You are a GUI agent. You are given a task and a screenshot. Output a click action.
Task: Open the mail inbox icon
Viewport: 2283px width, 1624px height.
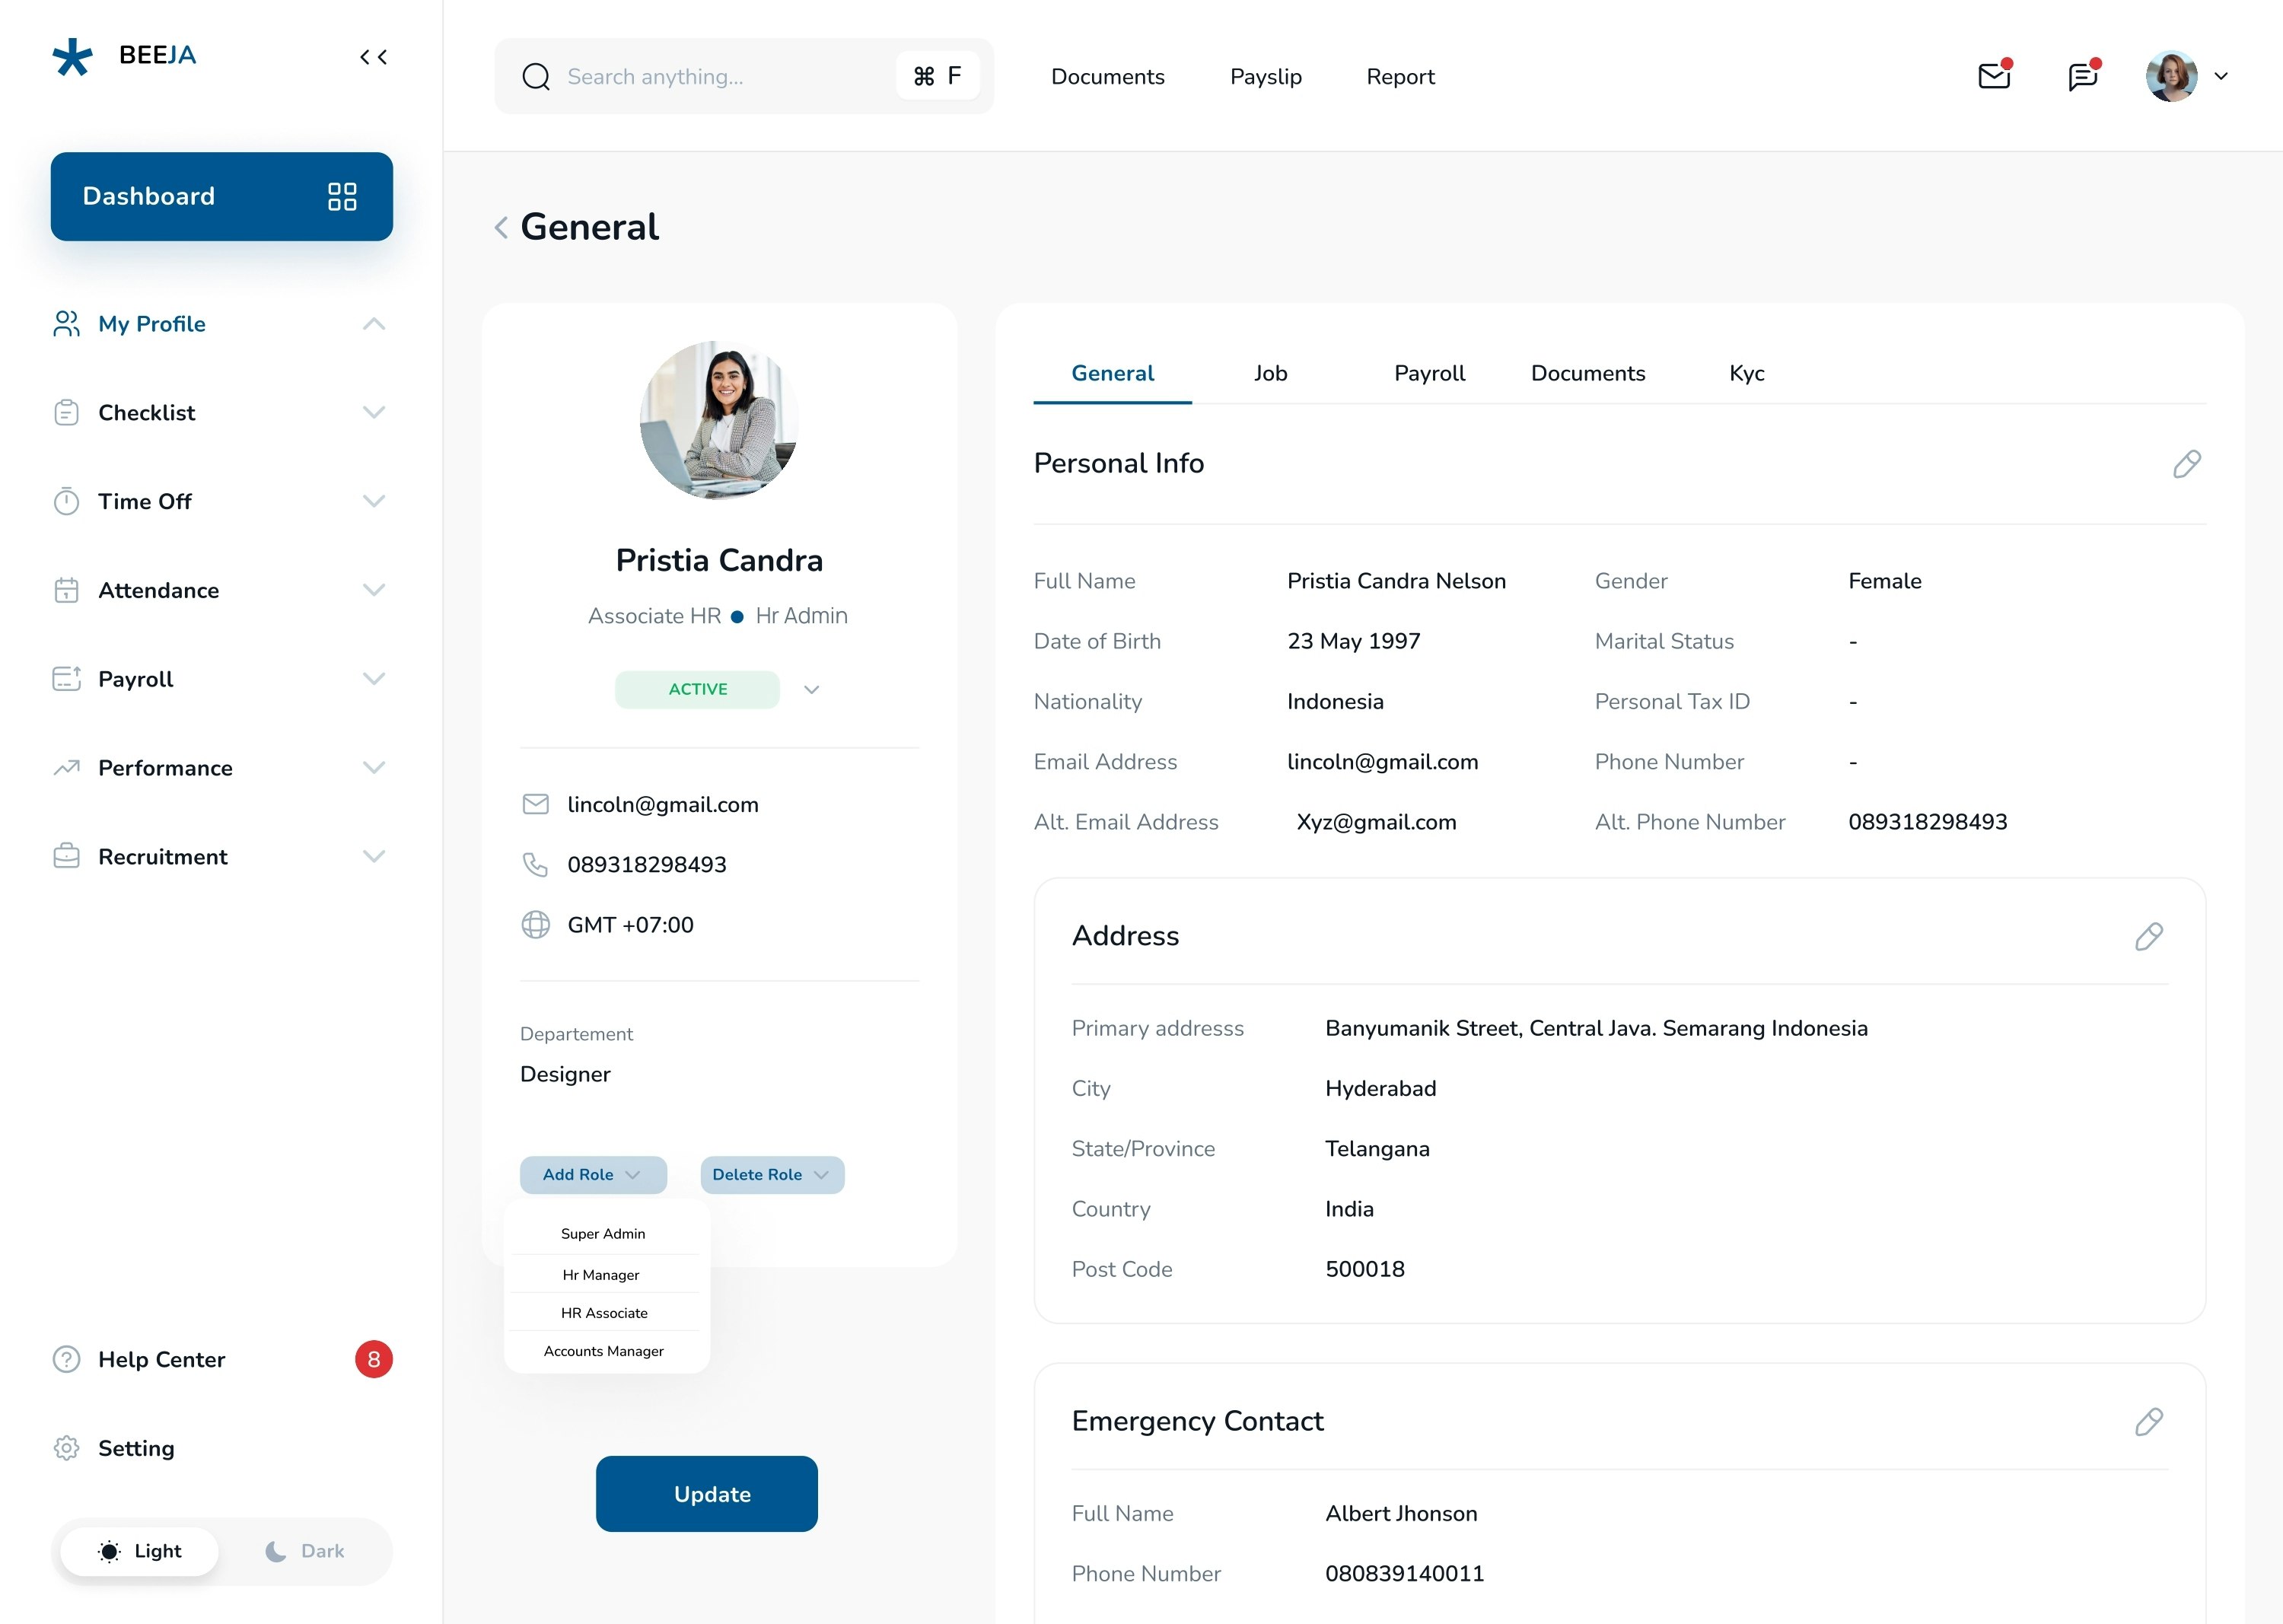click(x=1995, y=75)
